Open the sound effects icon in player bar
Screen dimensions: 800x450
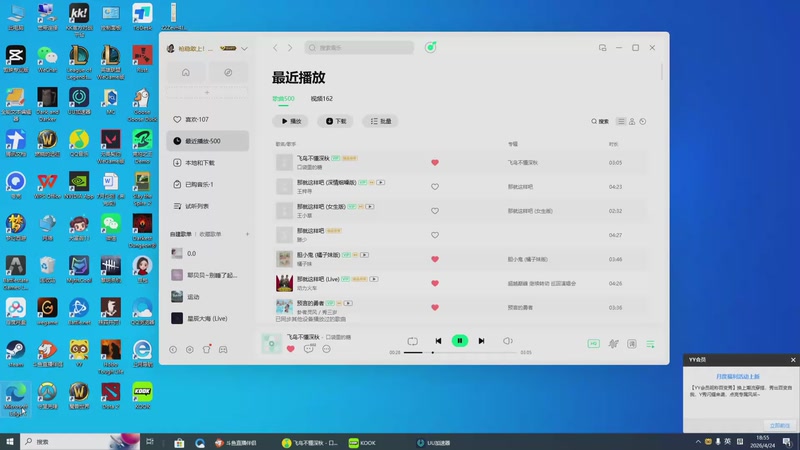[x=613, y=344]
